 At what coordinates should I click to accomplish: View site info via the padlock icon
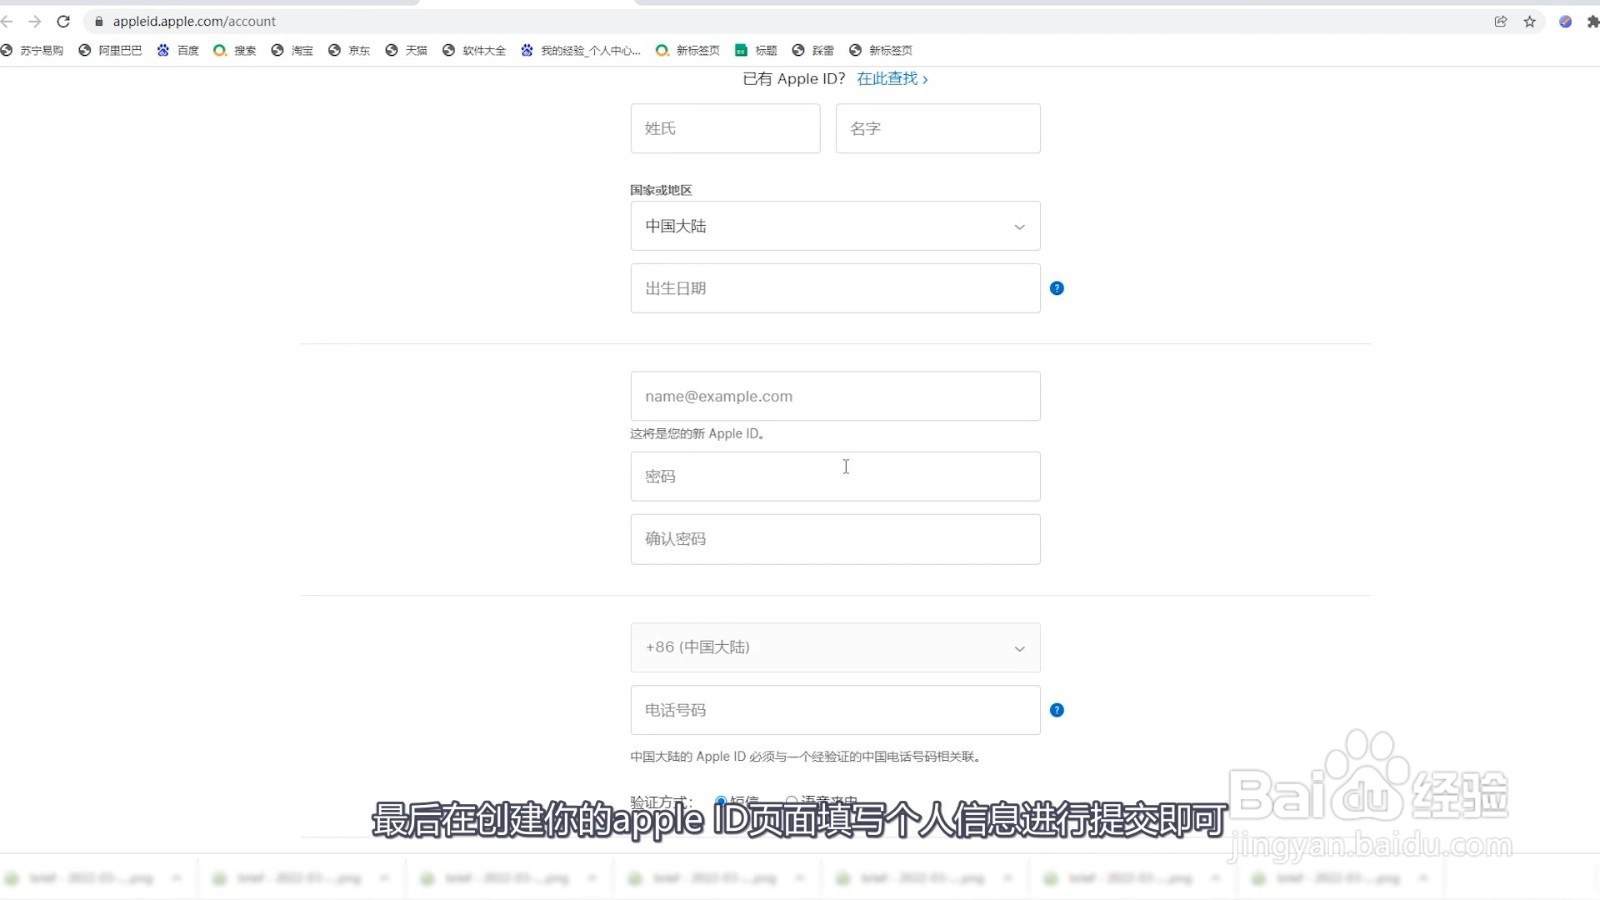pyautogui.click(x=98, y=21)
